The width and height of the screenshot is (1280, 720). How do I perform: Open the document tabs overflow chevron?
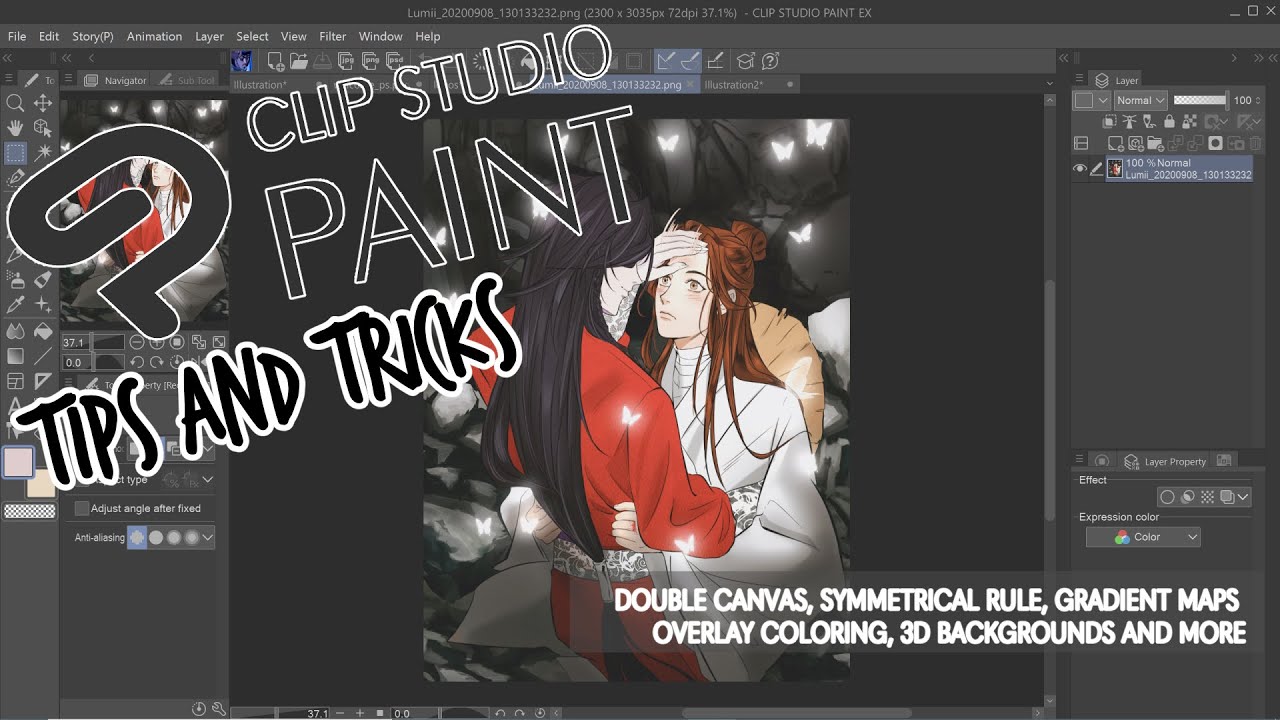1049,85
